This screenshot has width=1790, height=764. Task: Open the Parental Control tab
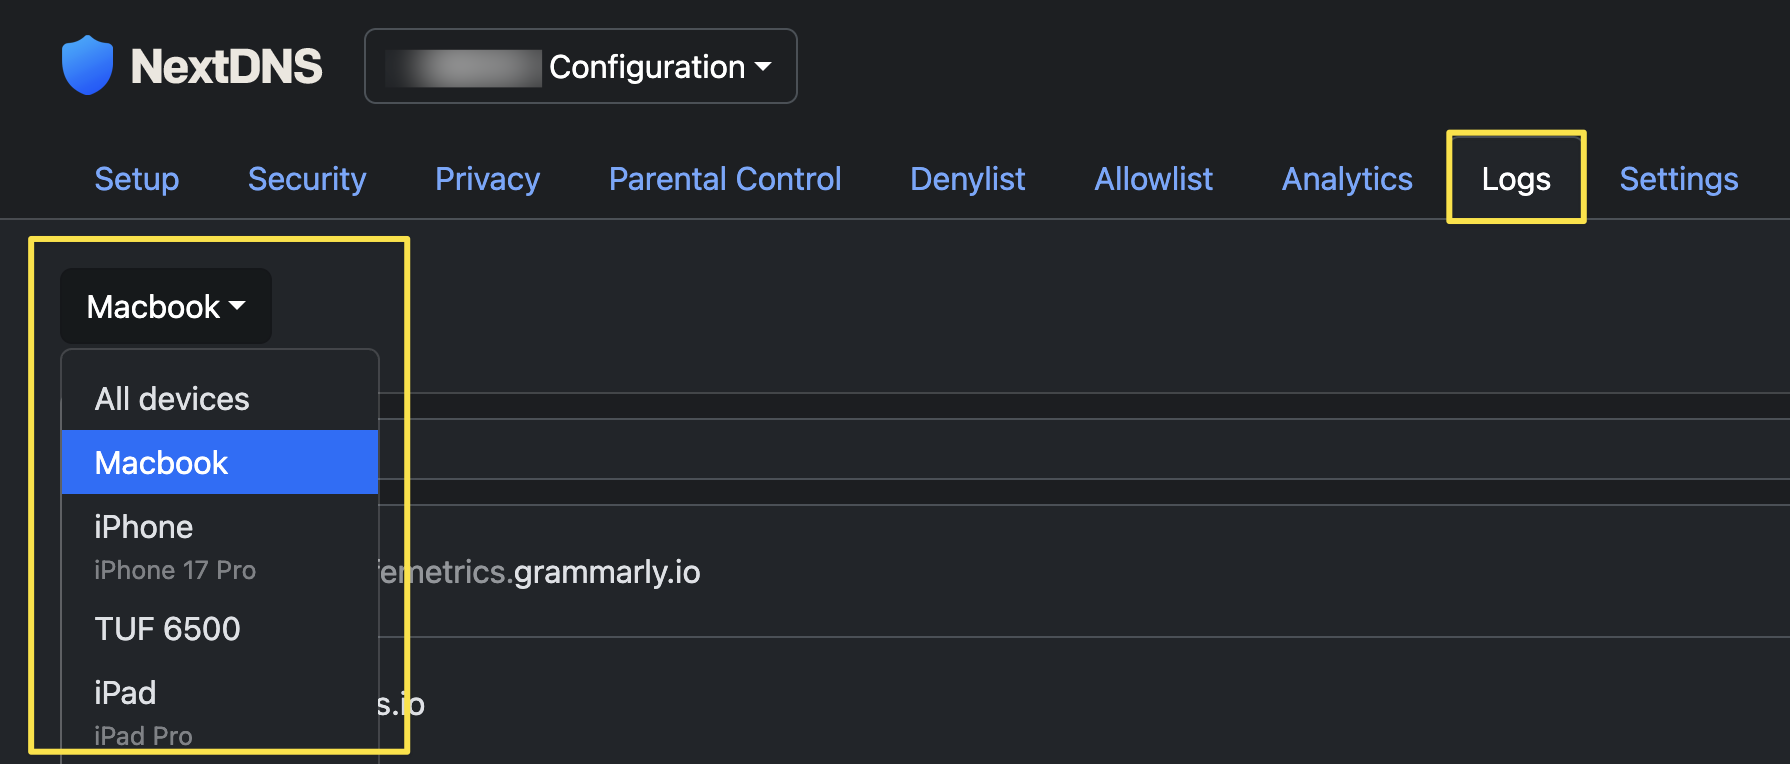pos(725,179)
